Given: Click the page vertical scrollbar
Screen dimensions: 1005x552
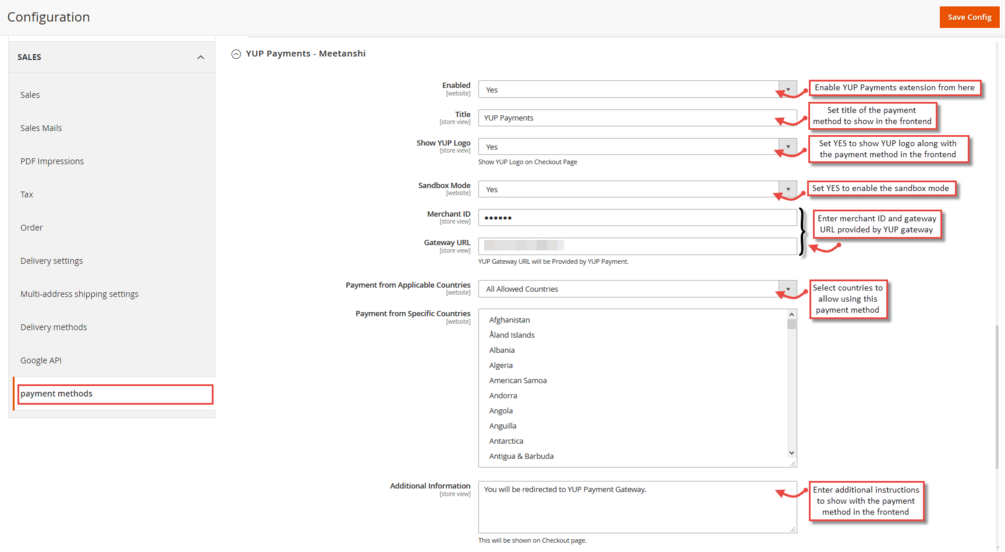Looking at the screenshot, I should (997, 396).
